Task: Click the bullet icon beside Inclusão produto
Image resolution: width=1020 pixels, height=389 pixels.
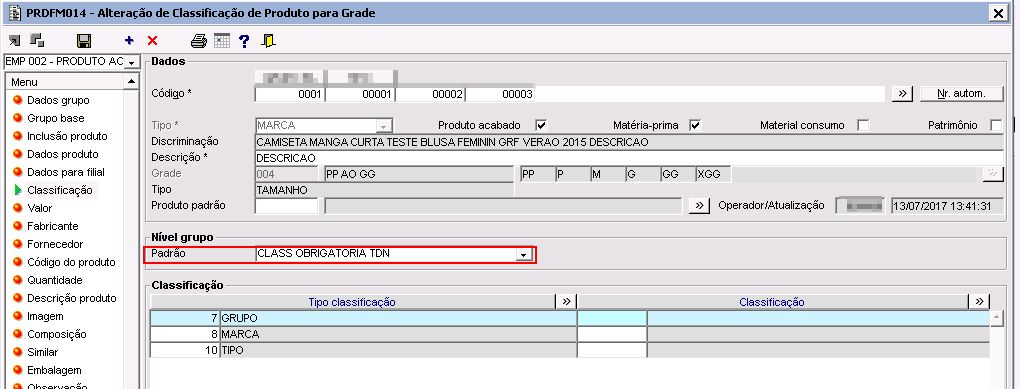Action: coord(18,136)
